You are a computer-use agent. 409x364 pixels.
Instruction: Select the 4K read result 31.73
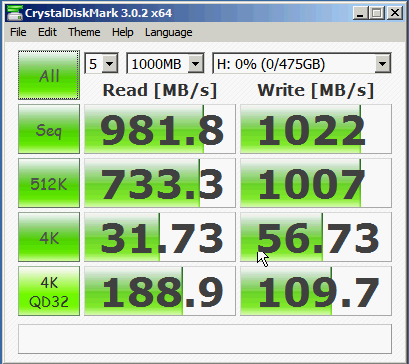tap(160, 237)
